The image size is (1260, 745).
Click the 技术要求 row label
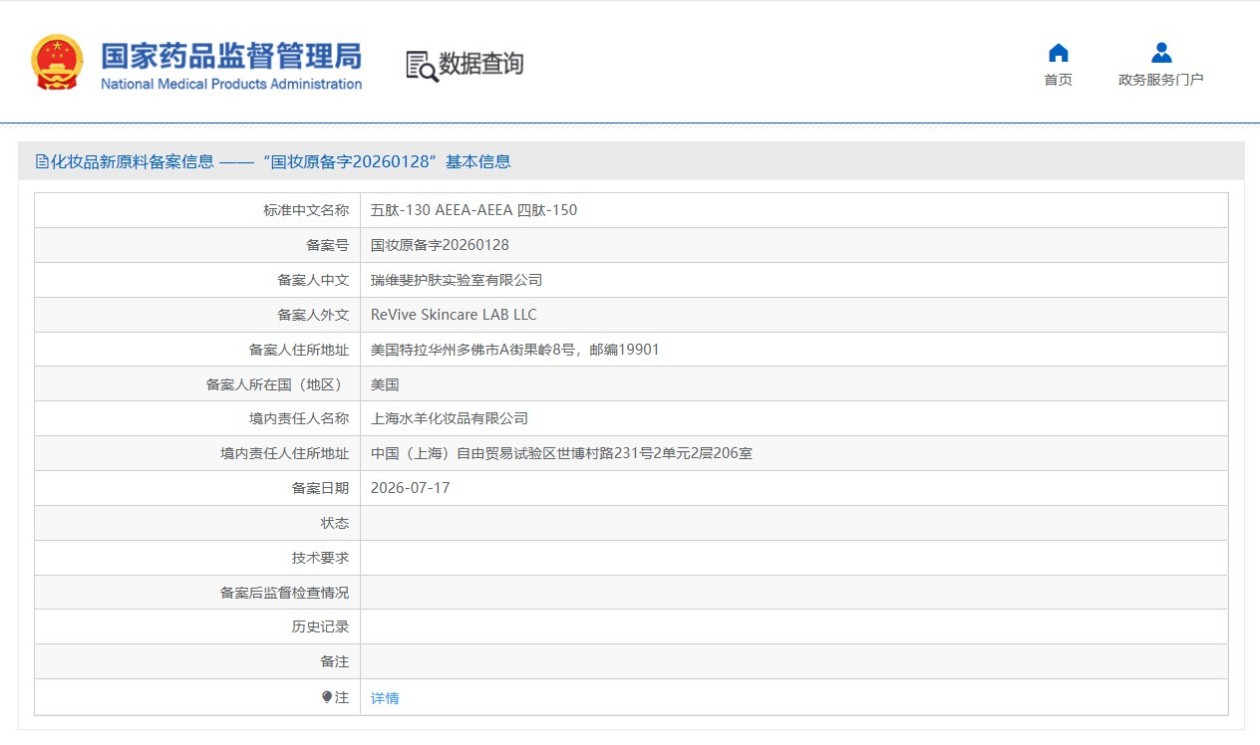(x=320, y=557)
